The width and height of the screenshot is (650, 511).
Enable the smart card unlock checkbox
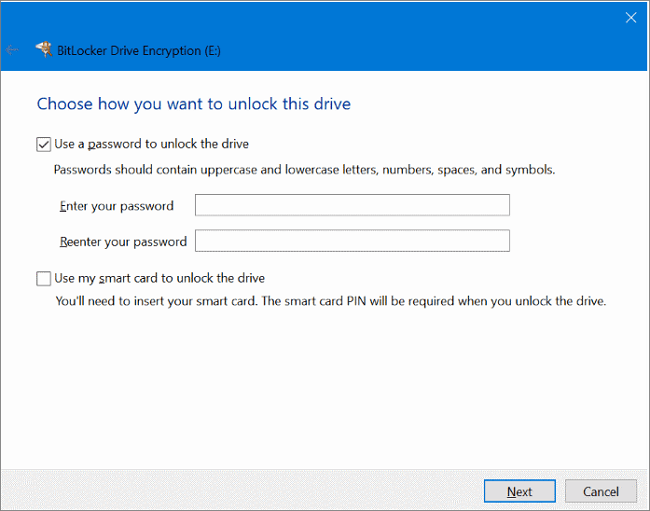(43, 278)
